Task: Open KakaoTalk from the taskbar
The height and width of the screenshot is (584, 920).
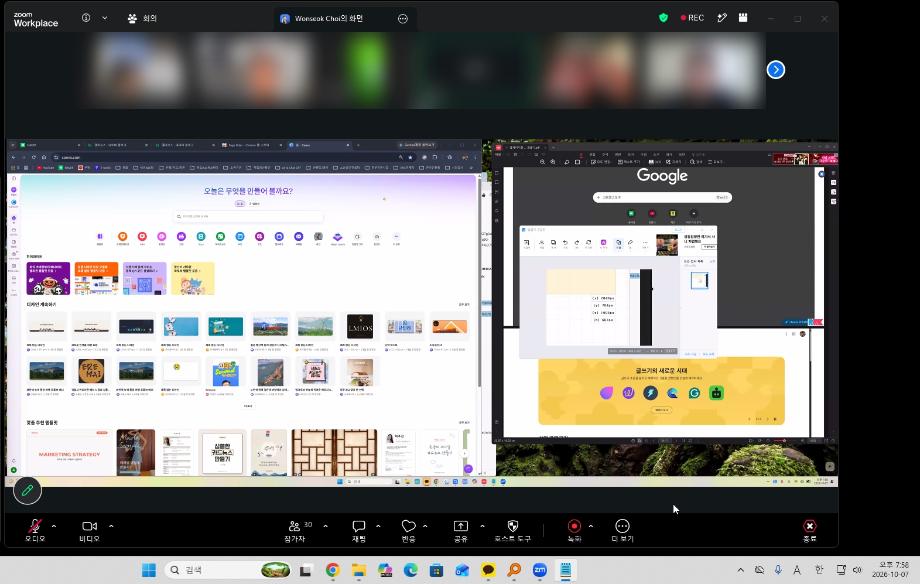Action: 488,570
